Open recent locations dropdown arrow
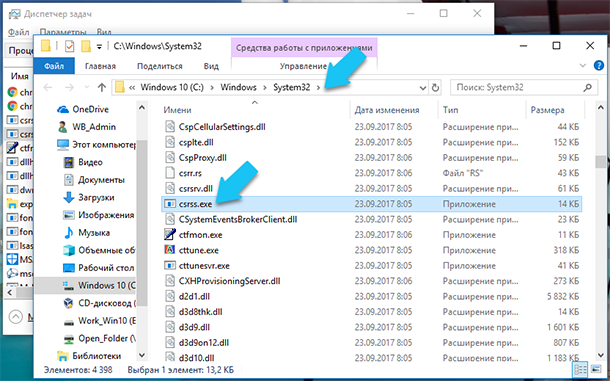 87,87
